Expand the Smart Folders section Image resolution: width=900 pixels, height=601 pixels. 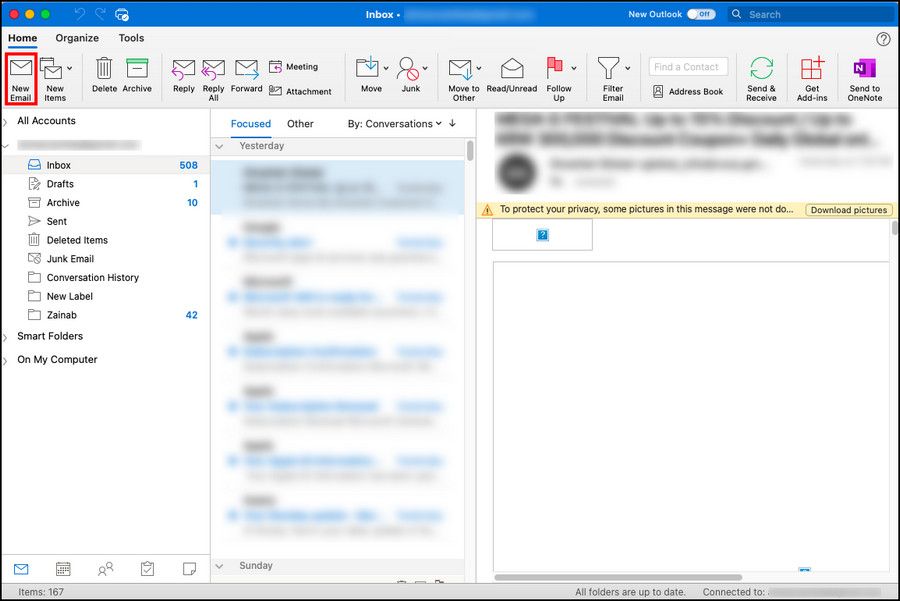pos(5,337)
